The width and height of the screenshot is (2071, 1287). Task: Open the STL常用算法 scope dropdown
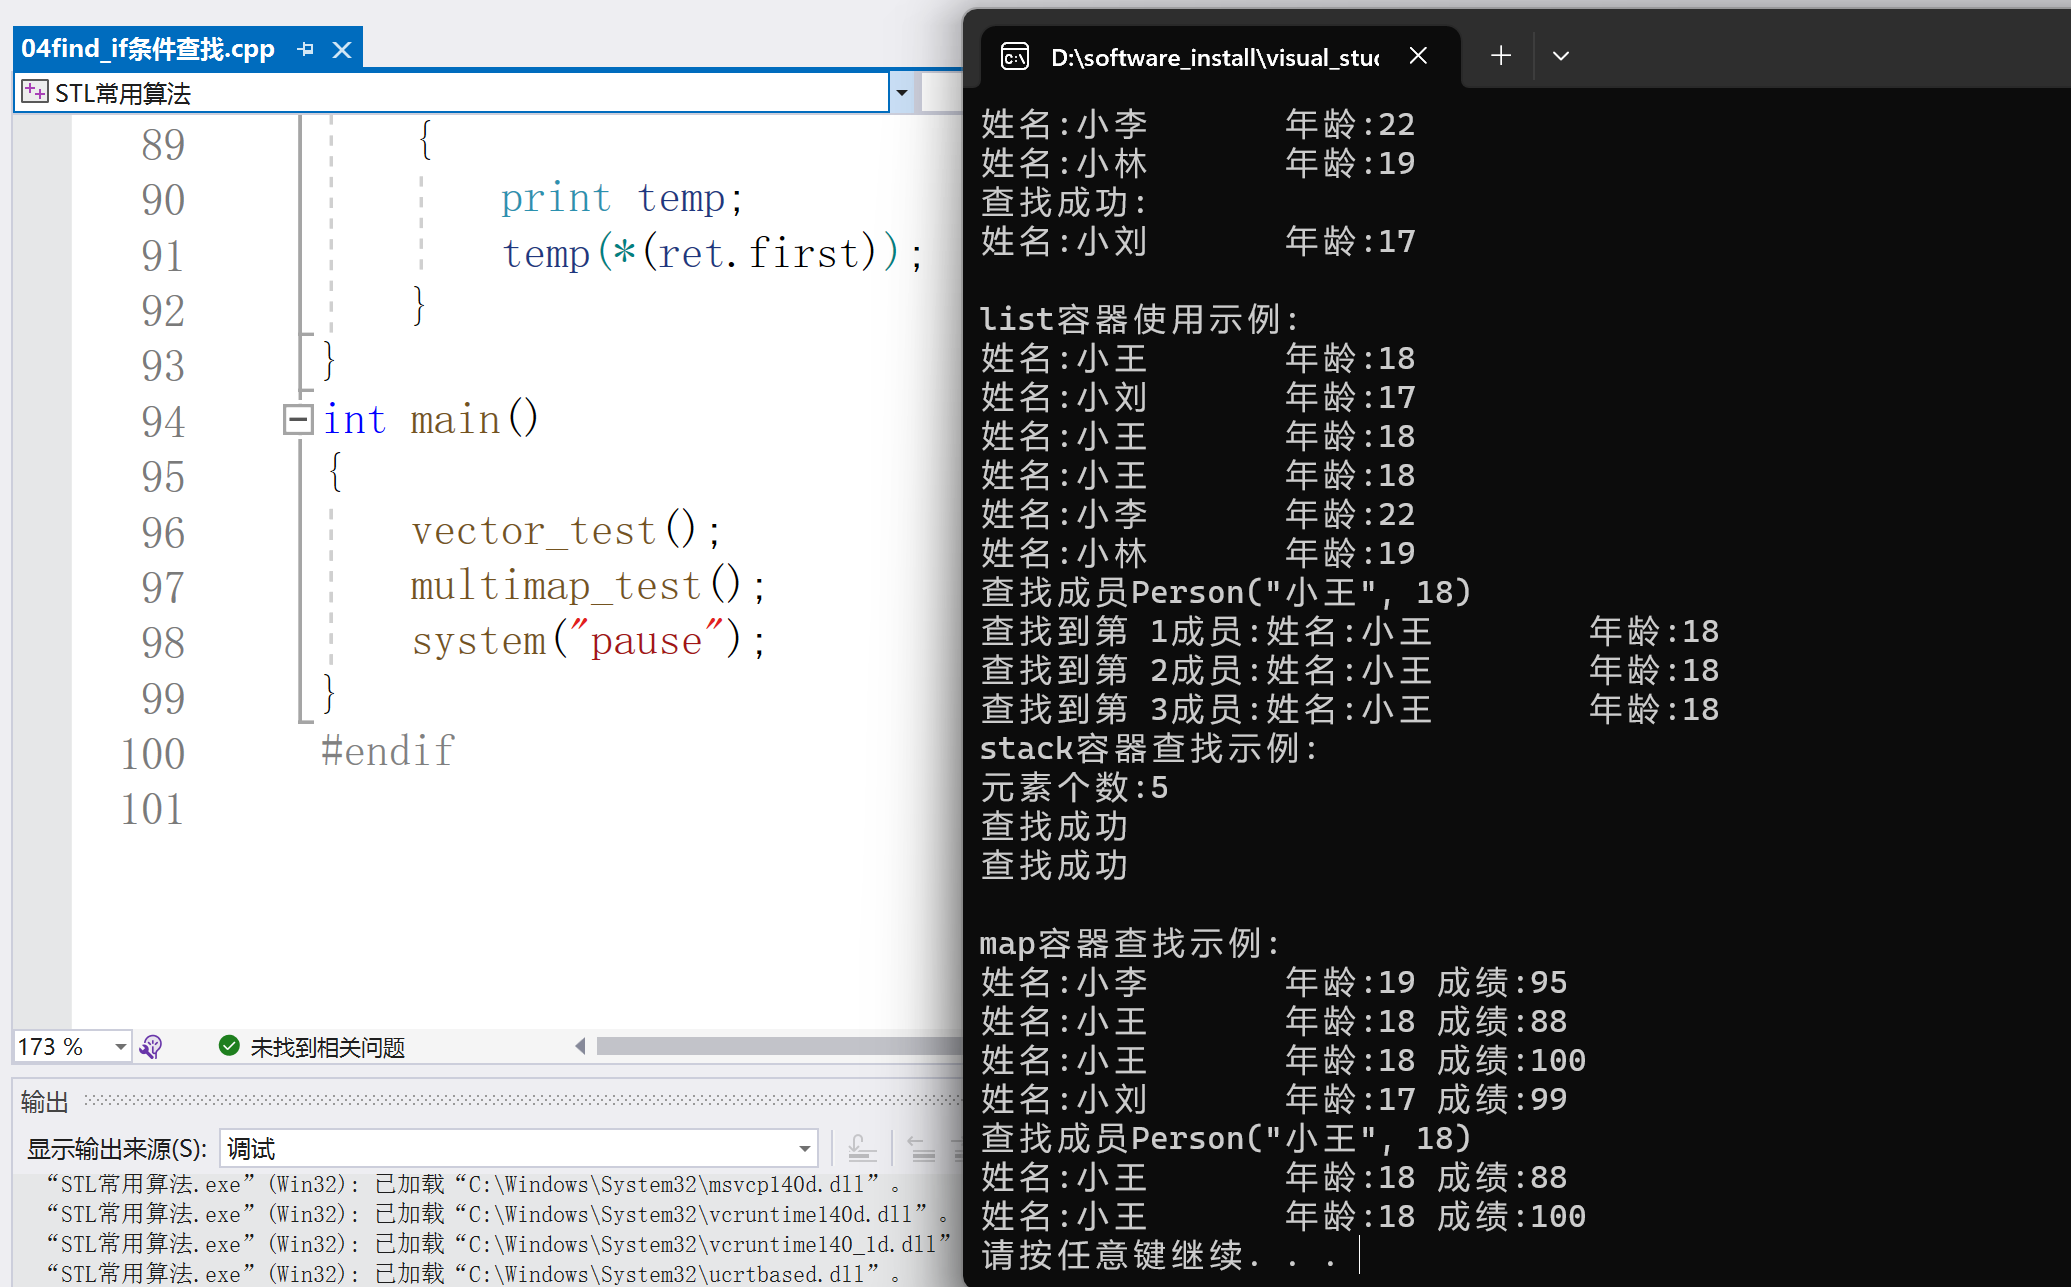pyautogui.click(x=901, y=93)
